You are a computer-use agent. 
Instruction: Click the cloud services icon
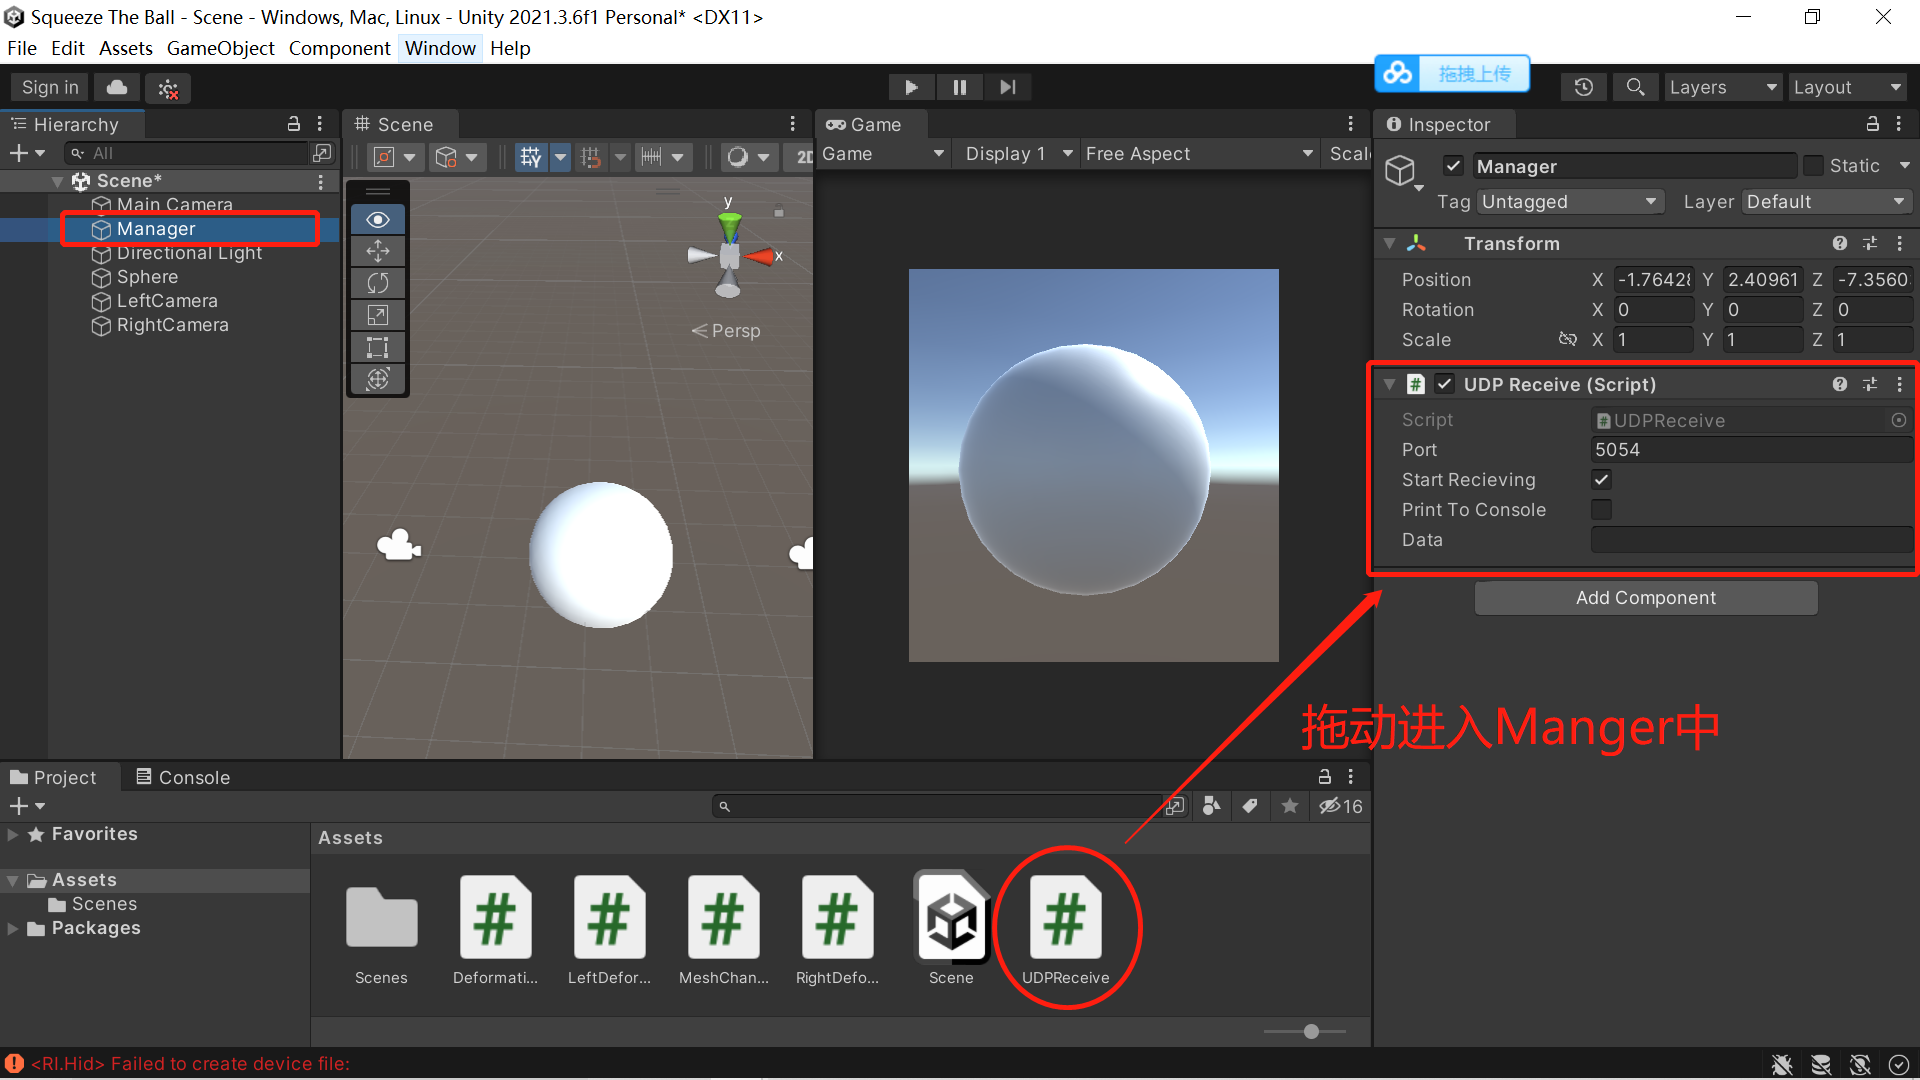pos(117,88)
